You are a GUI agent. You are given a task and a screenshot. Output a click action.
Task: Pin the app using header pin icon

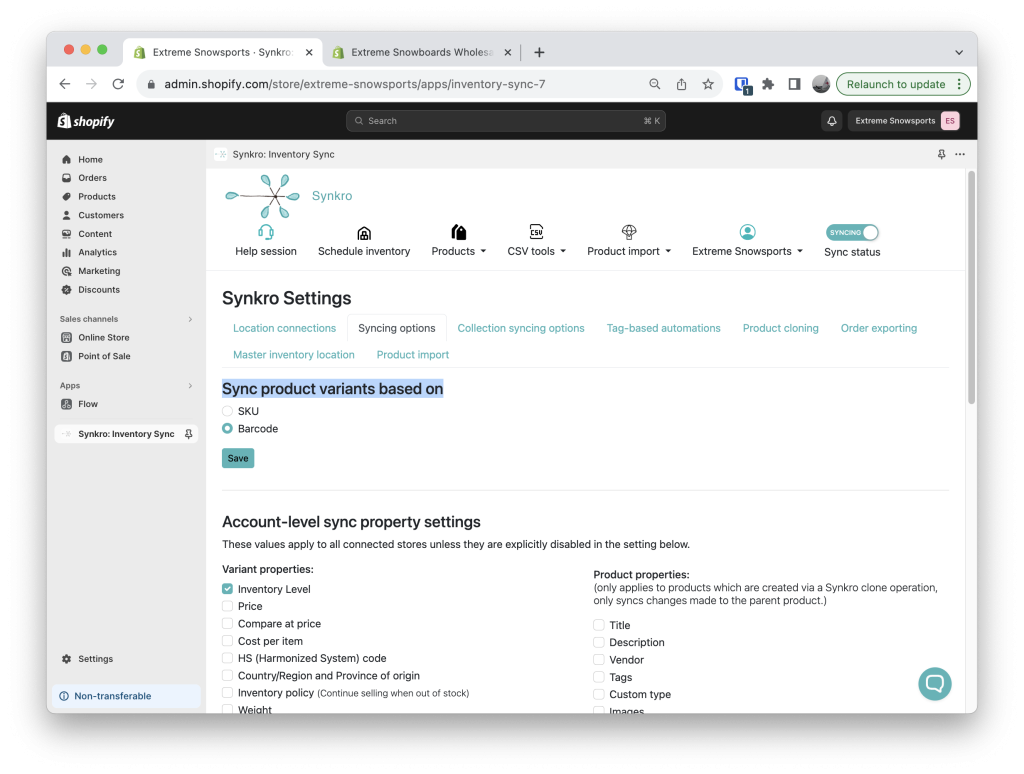941,154
